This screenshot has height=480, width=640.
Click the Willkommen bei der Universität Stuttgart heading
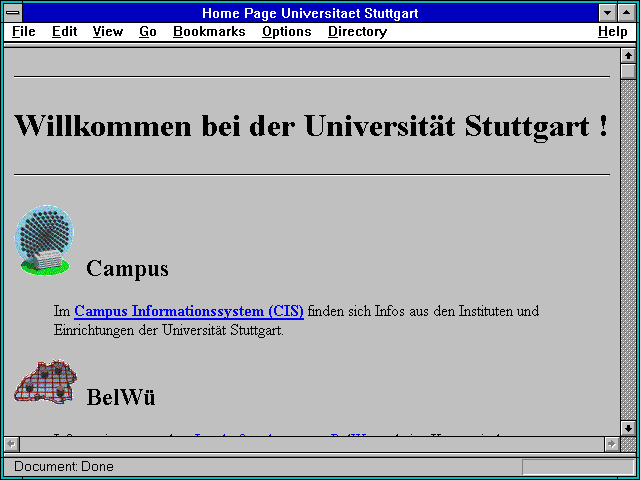coord(311,126)
